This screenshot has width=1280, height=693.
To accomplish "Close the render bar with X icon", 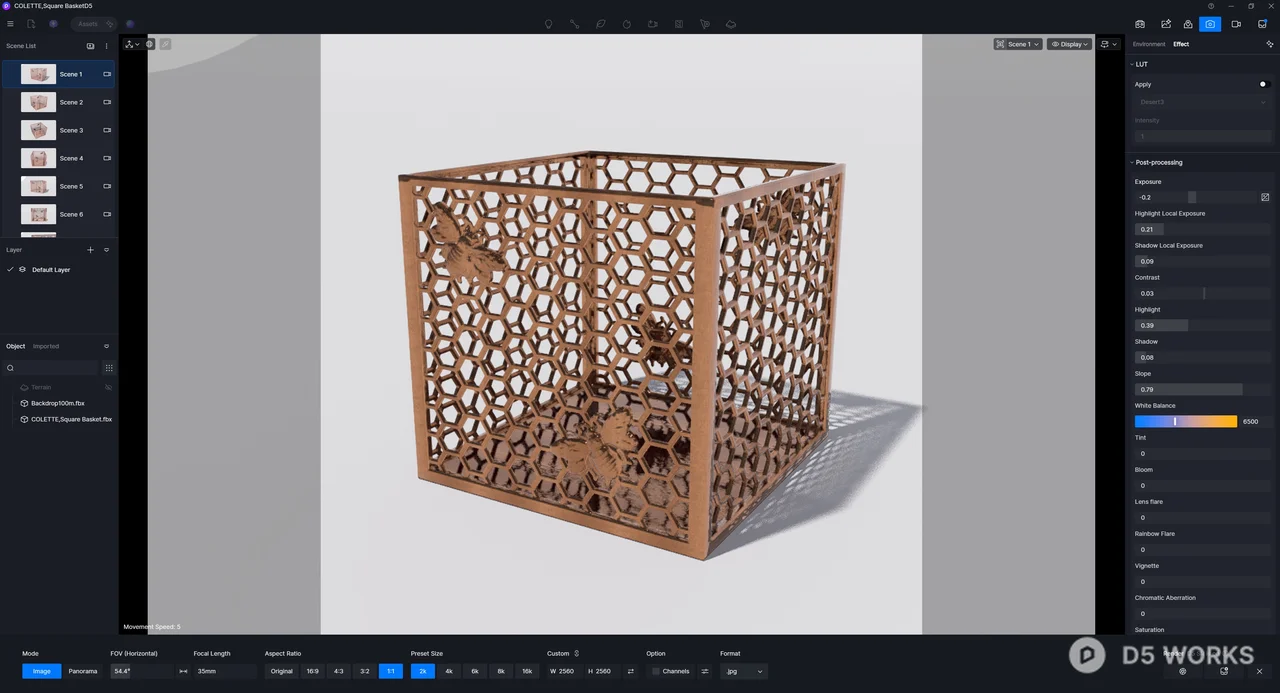I will [x=1259, y=671].
